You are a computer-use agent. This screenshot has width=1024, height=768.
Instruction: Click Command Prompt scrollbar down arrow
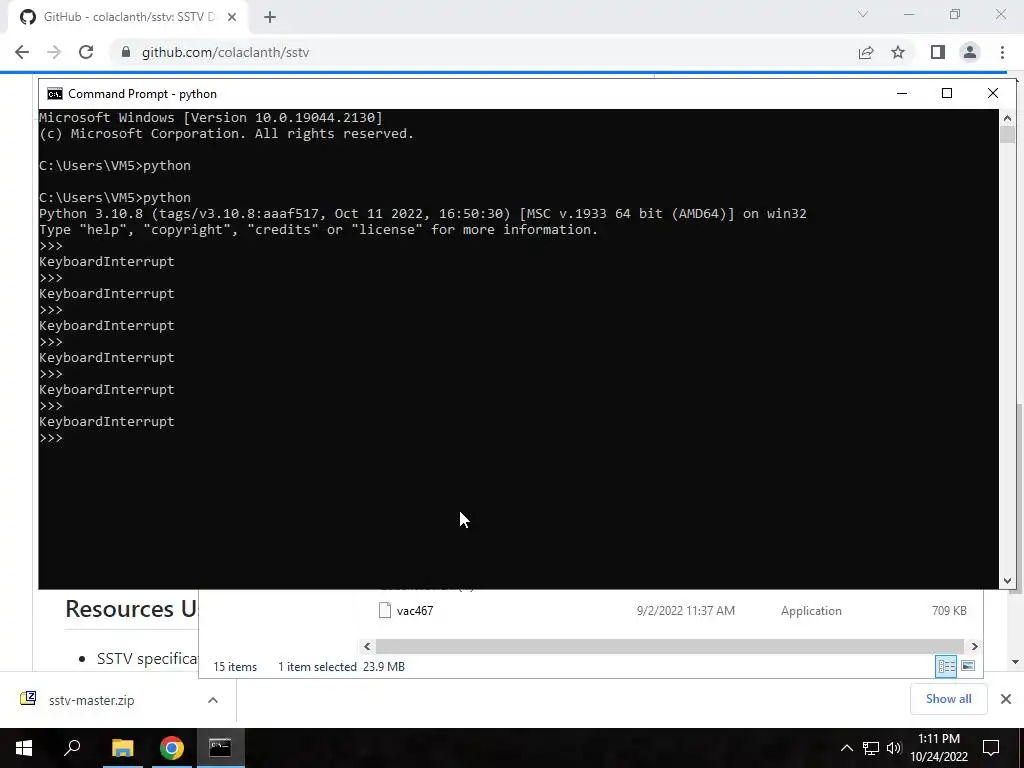point(1007,581)
